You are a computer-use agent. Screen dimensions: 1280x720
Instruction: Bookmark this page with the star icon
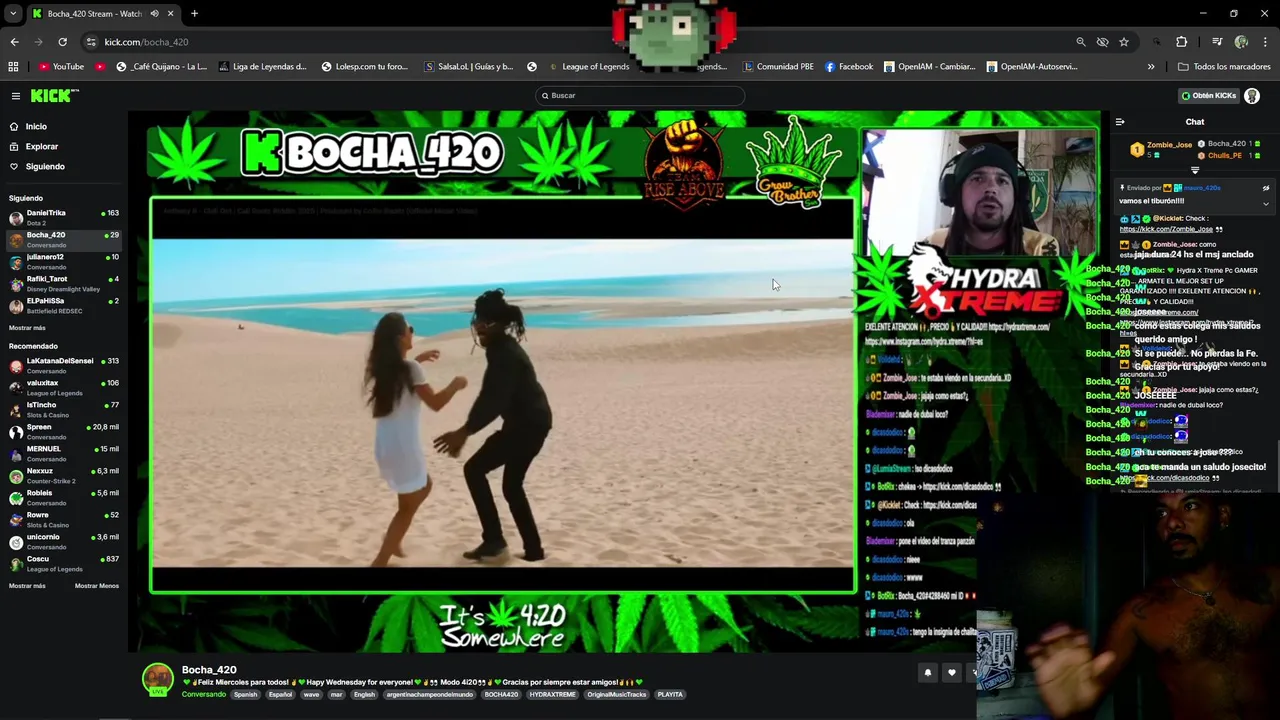coord(1124,42)
